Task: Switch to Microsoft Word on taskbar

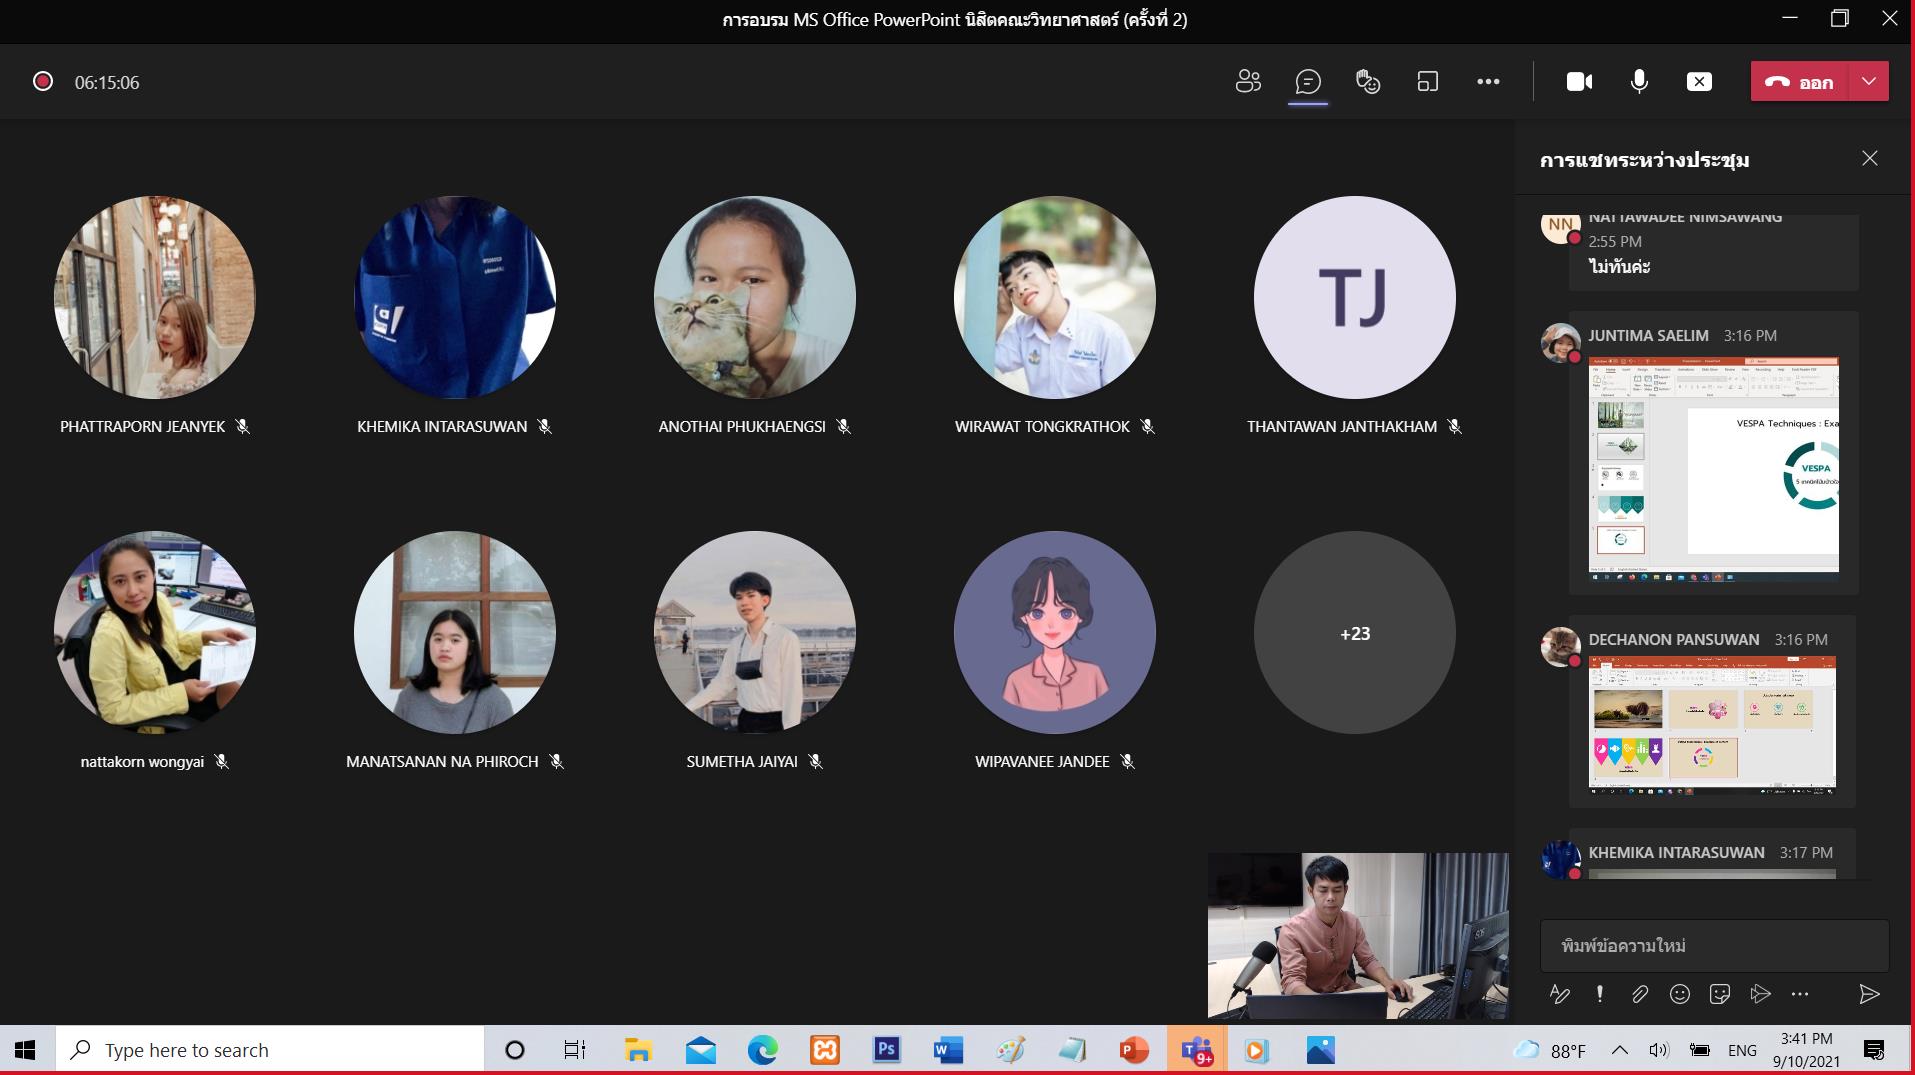Action: [948, 1050]
